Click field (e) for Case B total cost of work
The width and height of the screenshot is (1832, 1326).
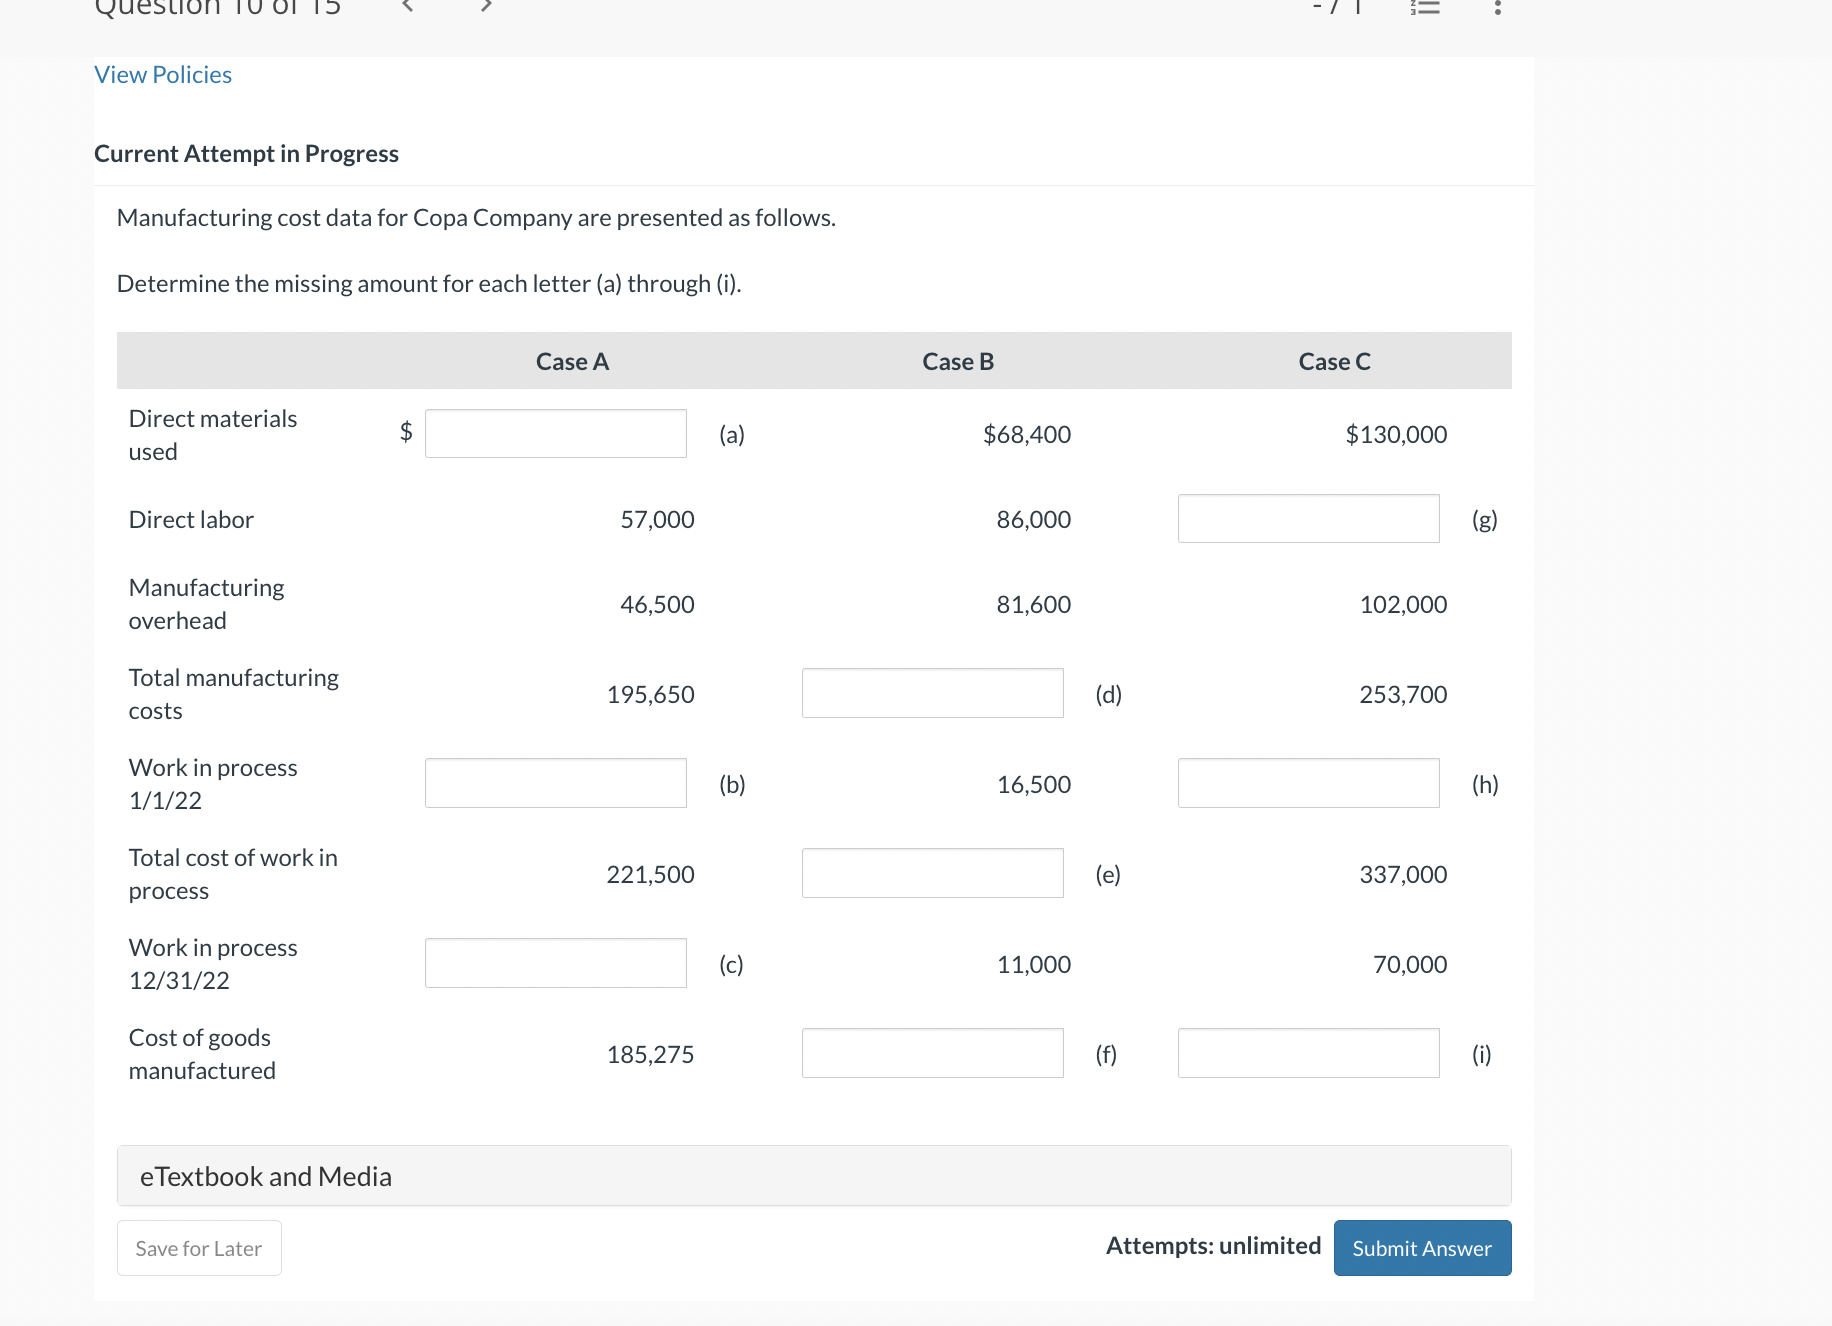tap(931, 873)
